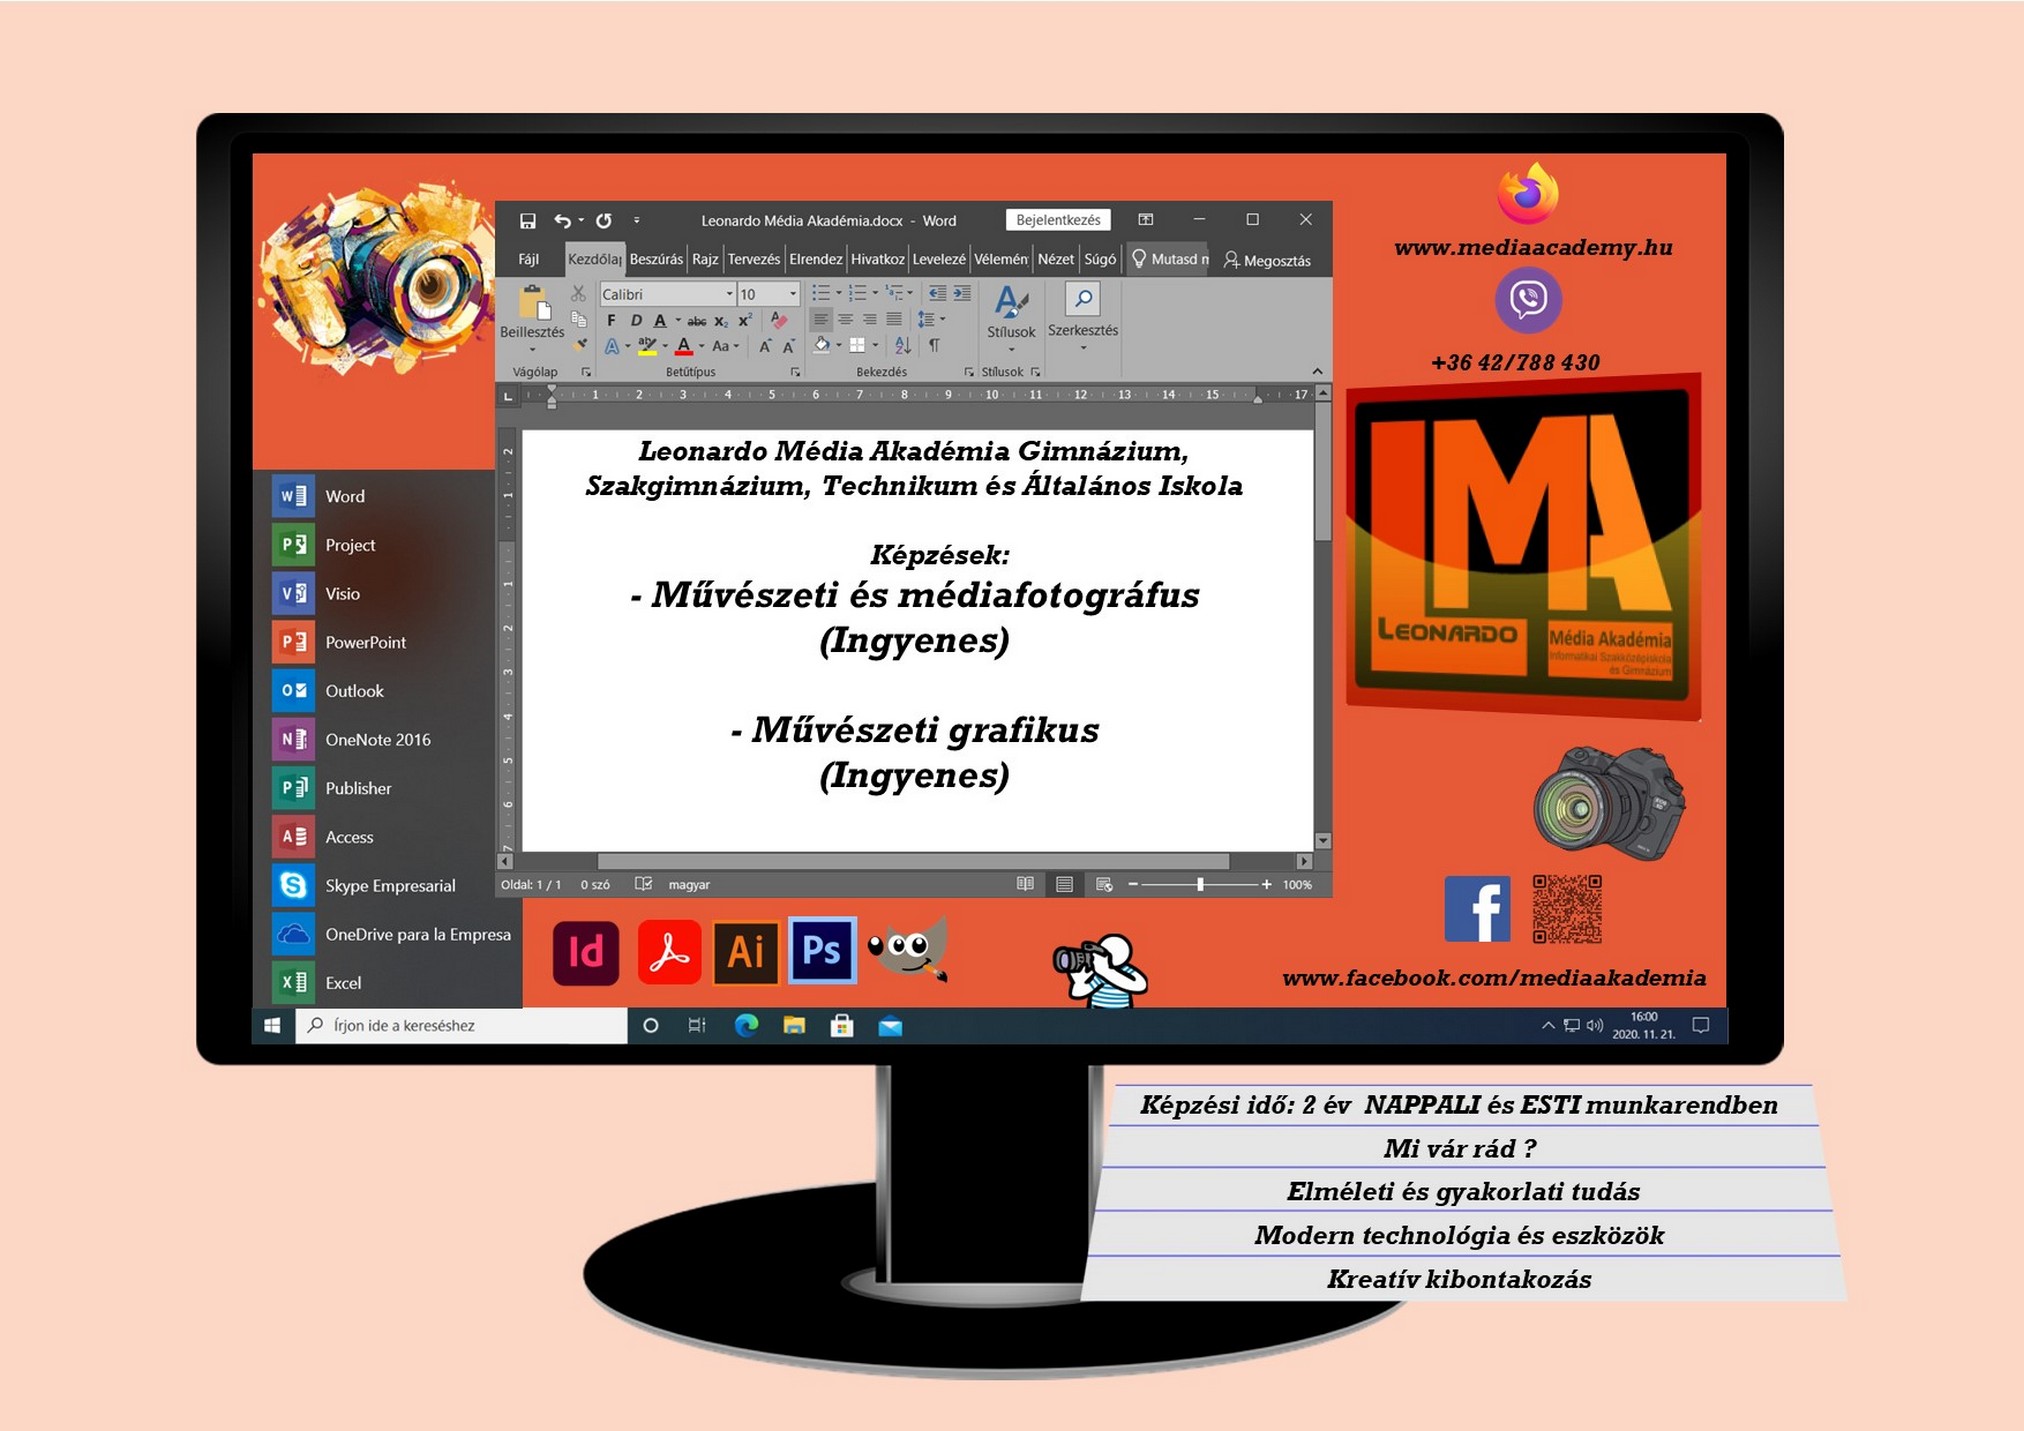
Task: Toggle Justify paragraph alignment
Action: click(x=894, y=319)
